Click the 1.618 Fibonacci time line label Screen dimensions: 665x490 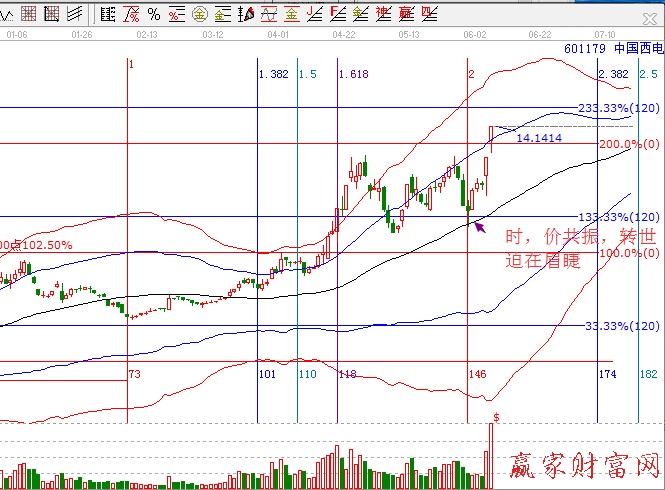(352, 75)
